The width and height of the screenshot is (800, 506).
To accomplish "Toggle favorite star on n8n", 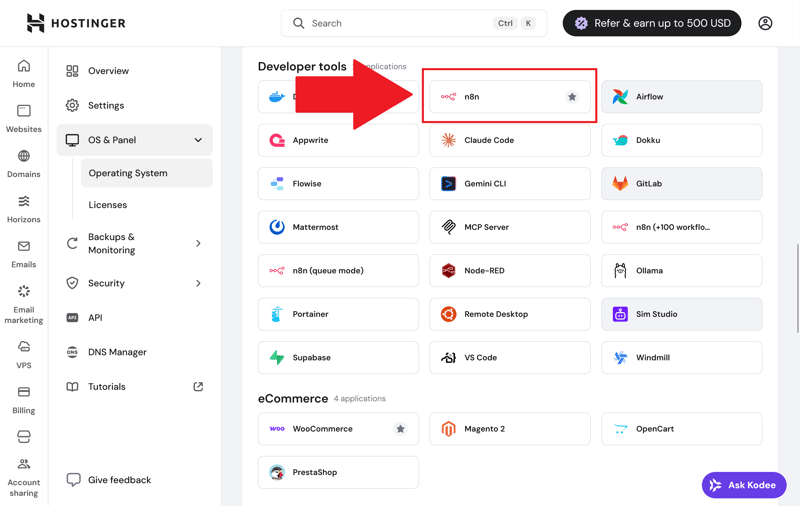I will [x=572, y=97].
